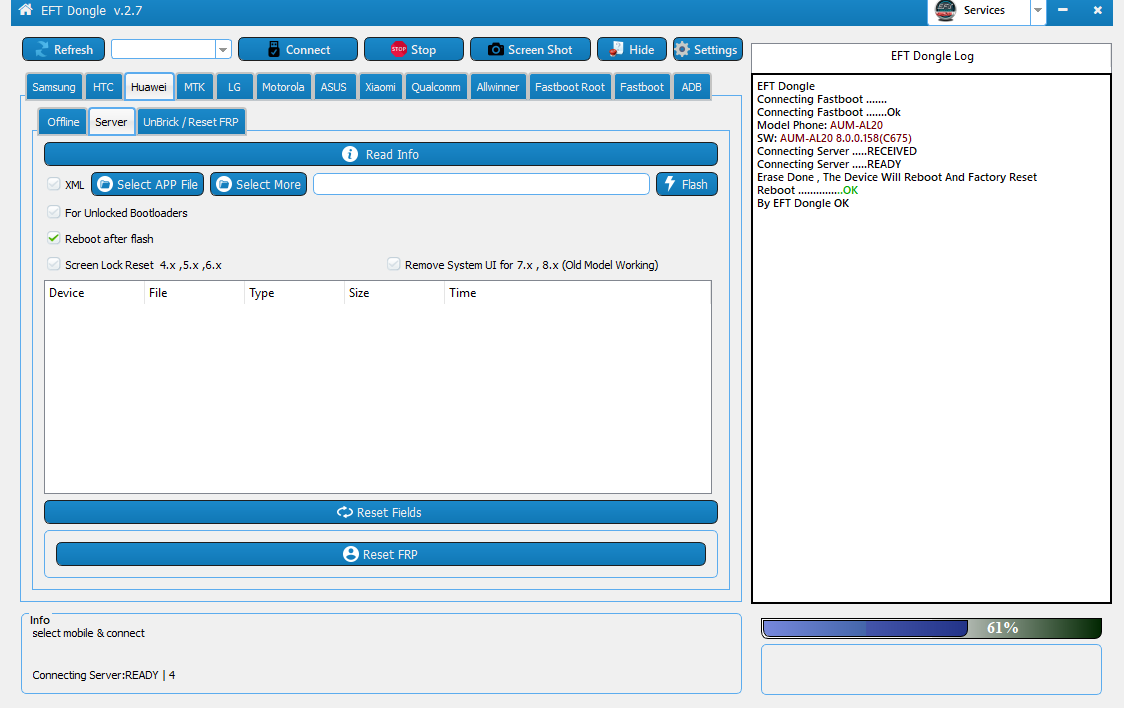Screen dimensions: 1124x708
Task: Click the home icon in title bar
Action: (x=25, y=10)
